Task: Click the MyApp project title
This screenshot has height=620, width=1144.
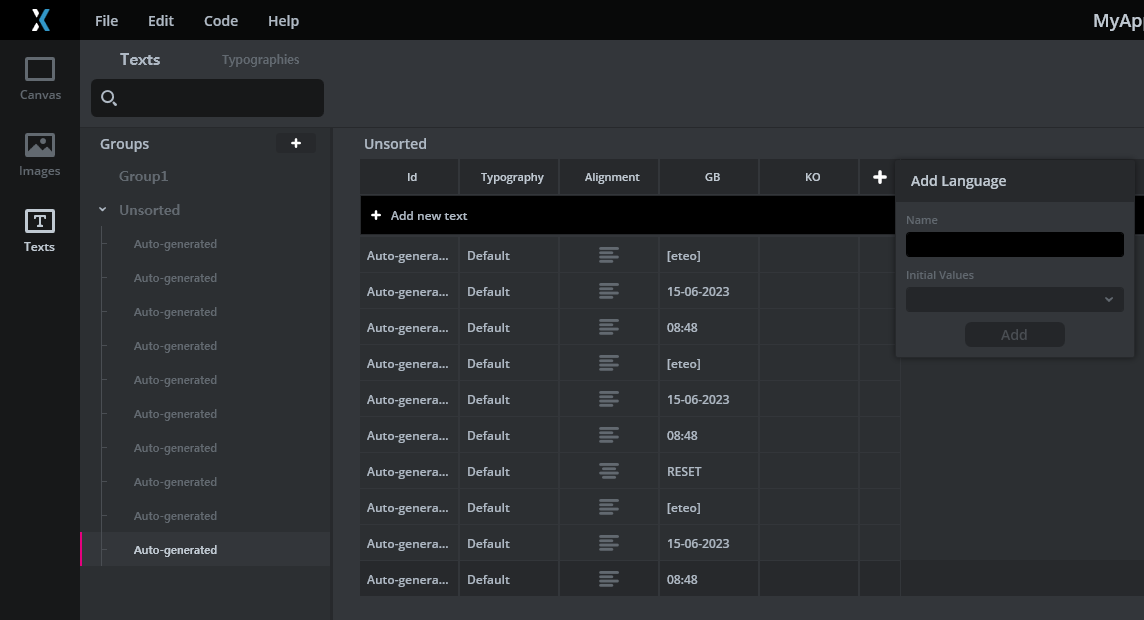Action: click(1118, 20)
